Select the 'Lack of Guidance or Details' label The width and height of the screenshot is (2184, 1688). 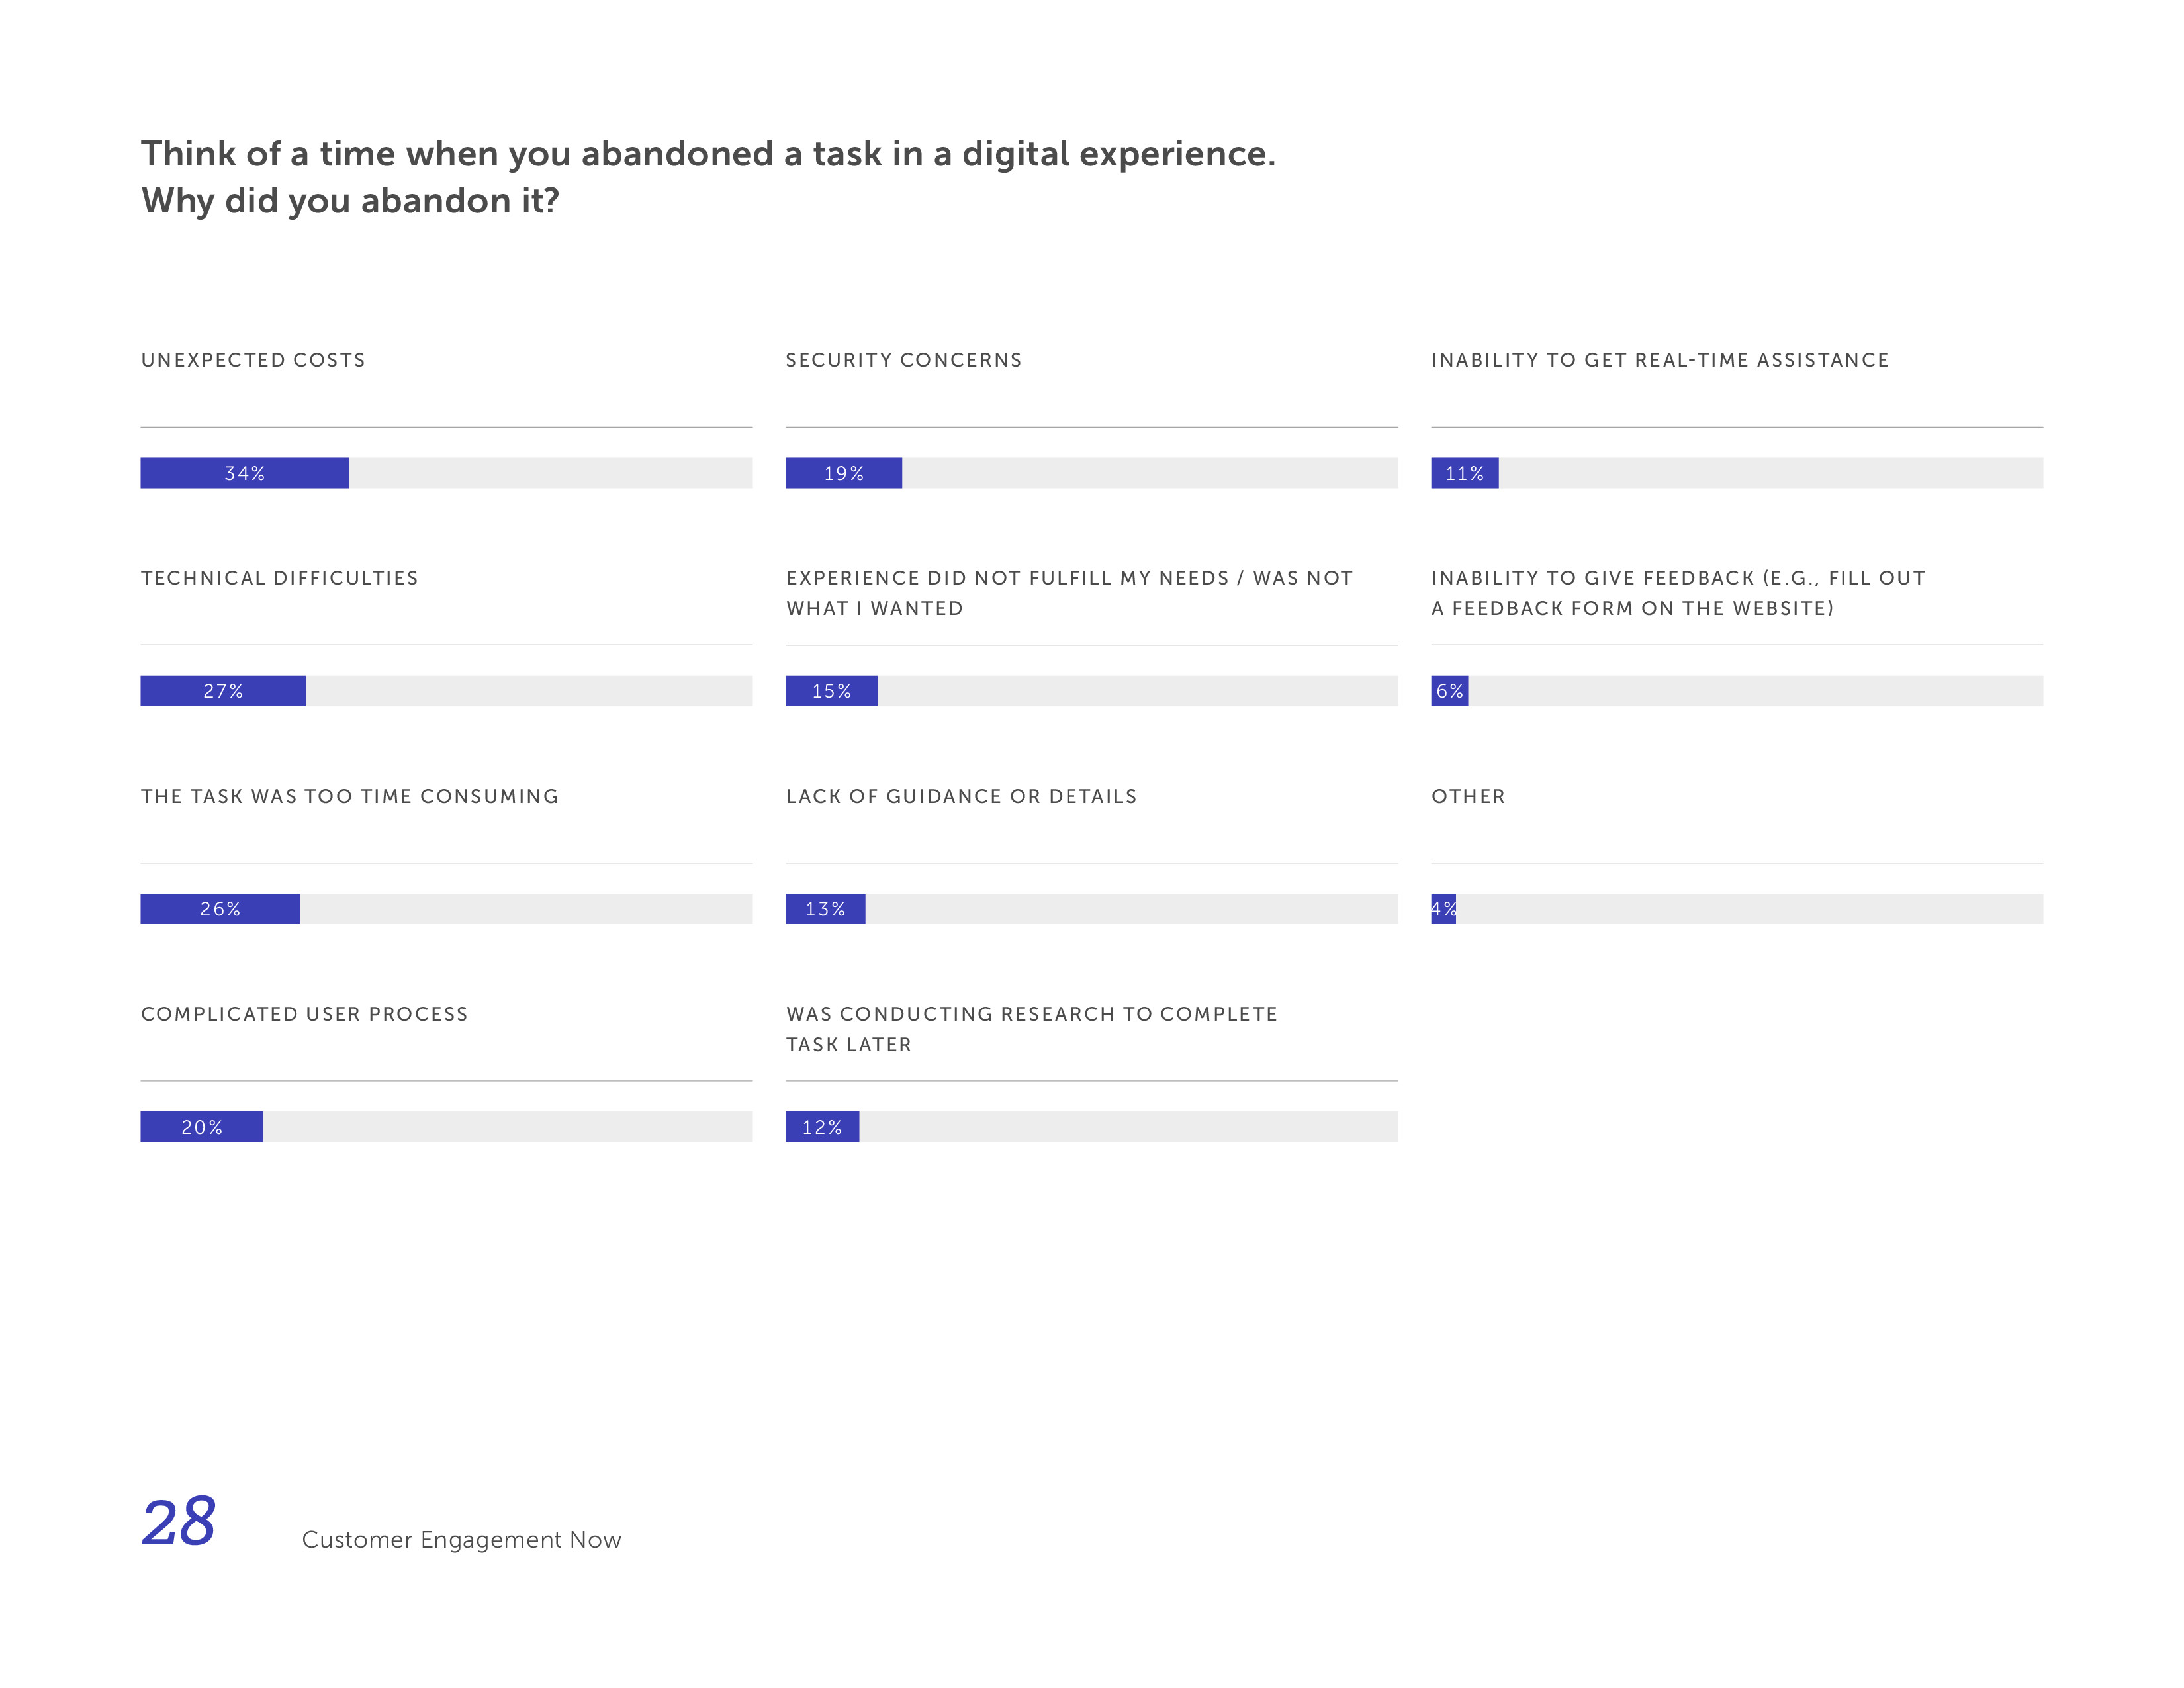pyautogui.click(x=961, y=796)
